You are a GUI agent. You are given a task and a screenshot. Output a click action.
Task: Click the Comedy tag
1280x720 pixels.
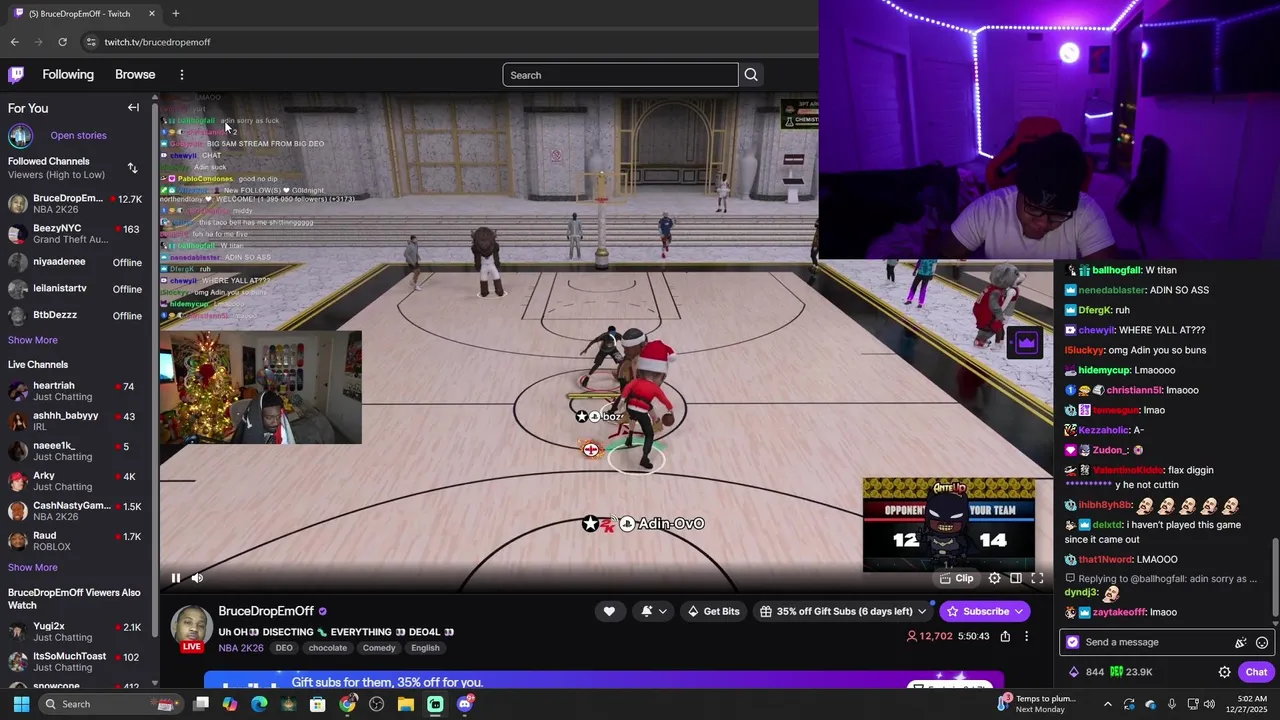click(x=379, y=648)
